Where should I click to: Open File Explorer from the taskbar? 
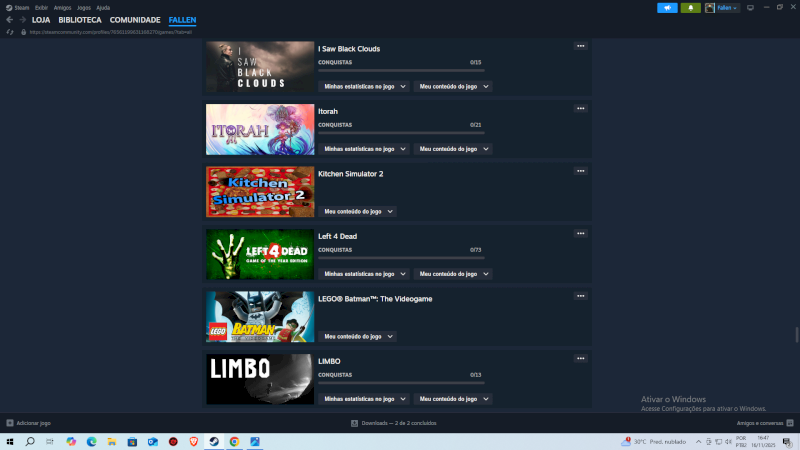click(112, 442)
